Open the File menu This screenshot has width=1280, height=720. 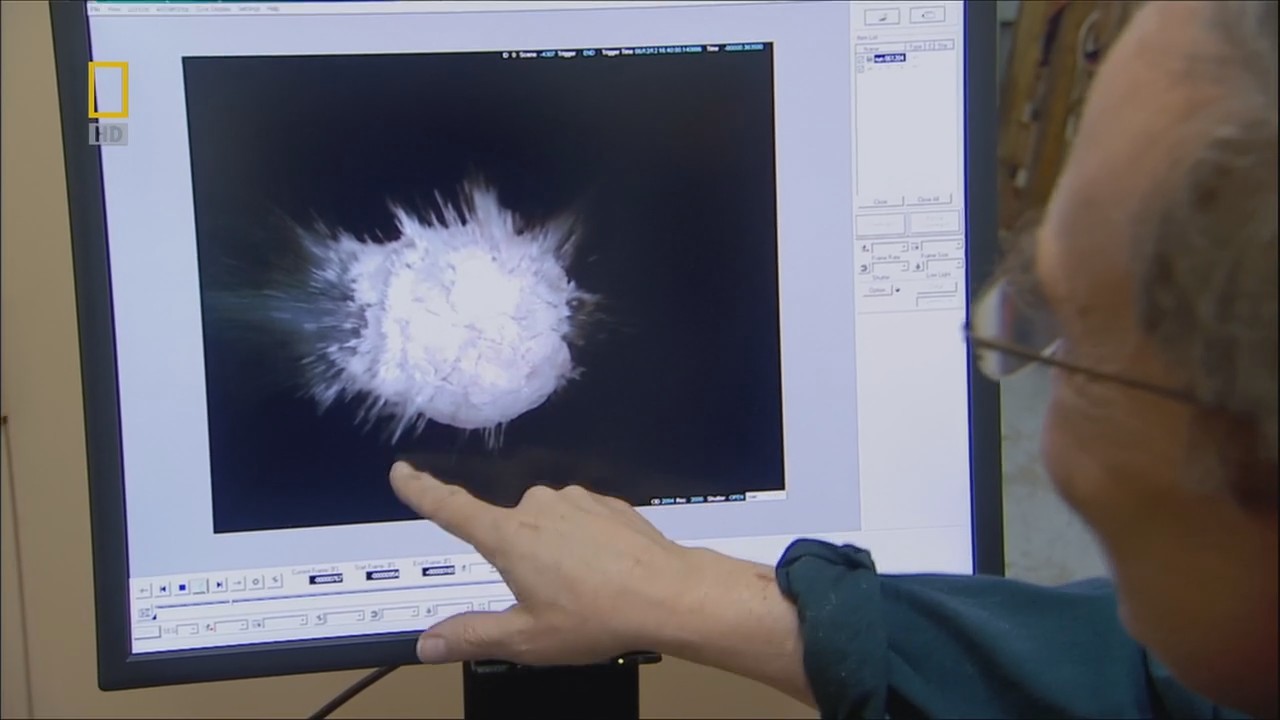click(95, 9)
